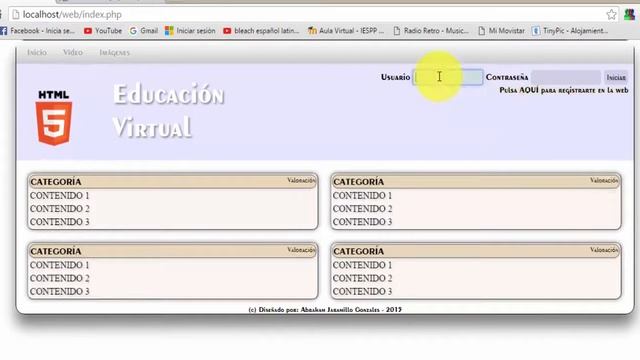Select CONTENIDO 1 in the lower-left category

(60, 265)
